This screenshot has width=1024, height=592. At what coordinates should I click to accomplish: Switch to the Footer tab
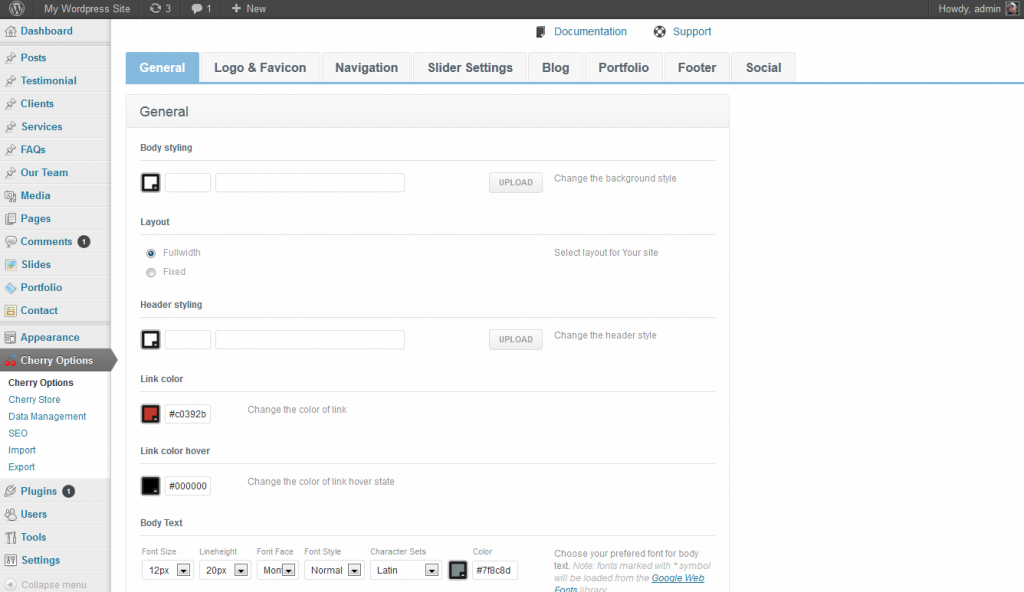pyautogui.click(x=697, y=67)
